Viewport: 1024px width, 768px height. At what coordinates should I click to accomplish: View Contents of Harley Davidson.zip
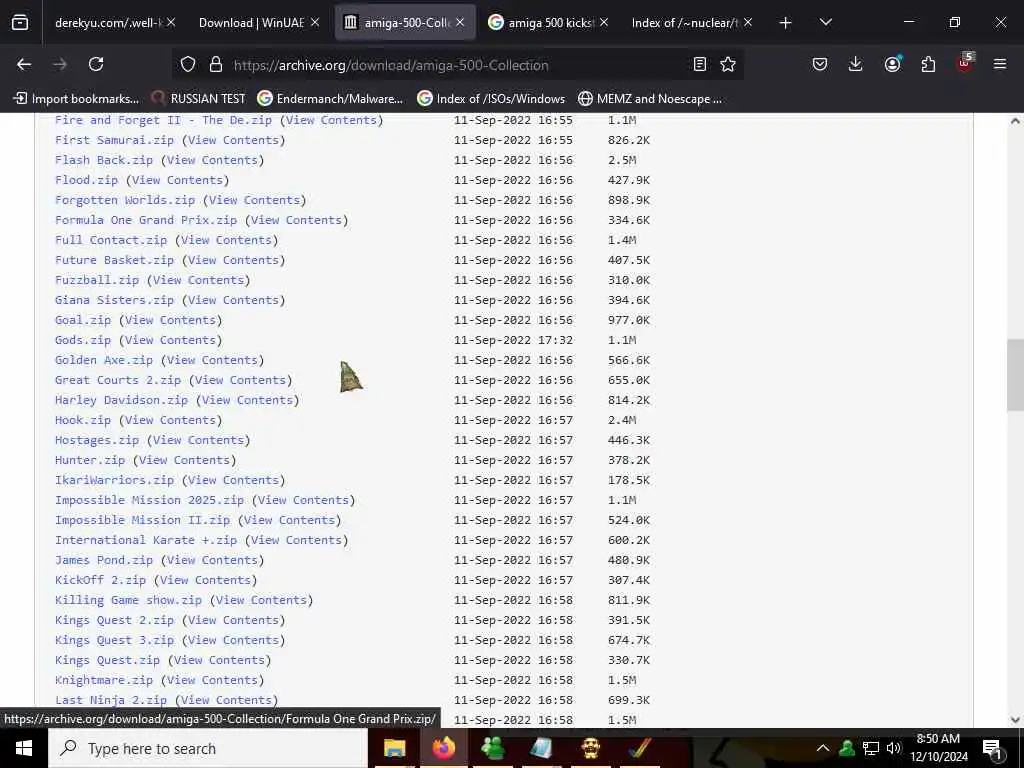pos(248,400)
